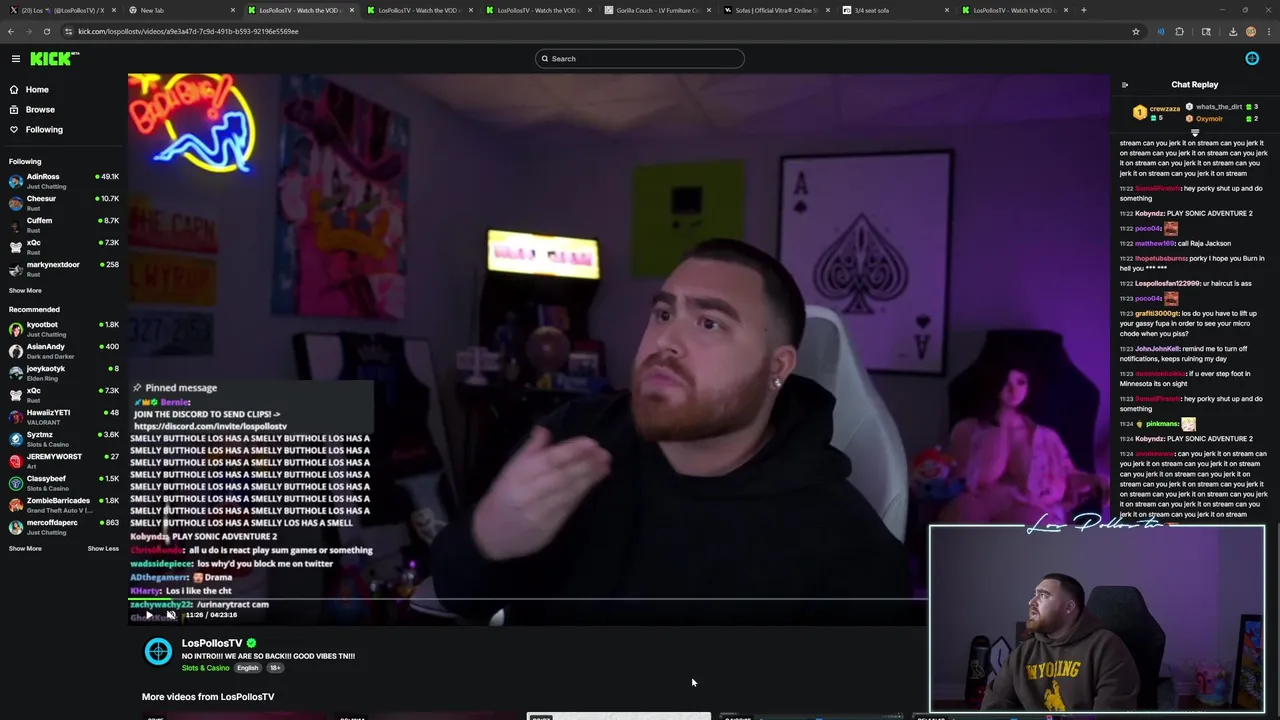Open browser extensions puzzle icon
Screen dimensions: 1280x720
[x=1179, y=31]
